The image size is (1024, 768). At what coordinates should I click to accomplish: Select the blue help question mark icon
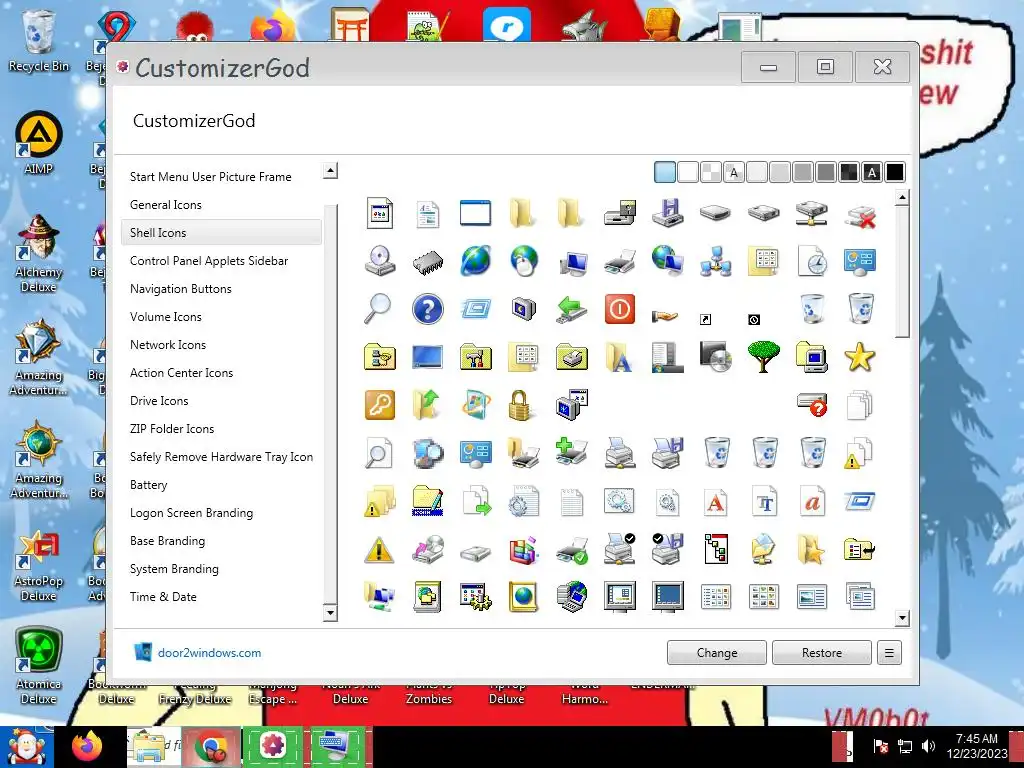tap(428, 309)
